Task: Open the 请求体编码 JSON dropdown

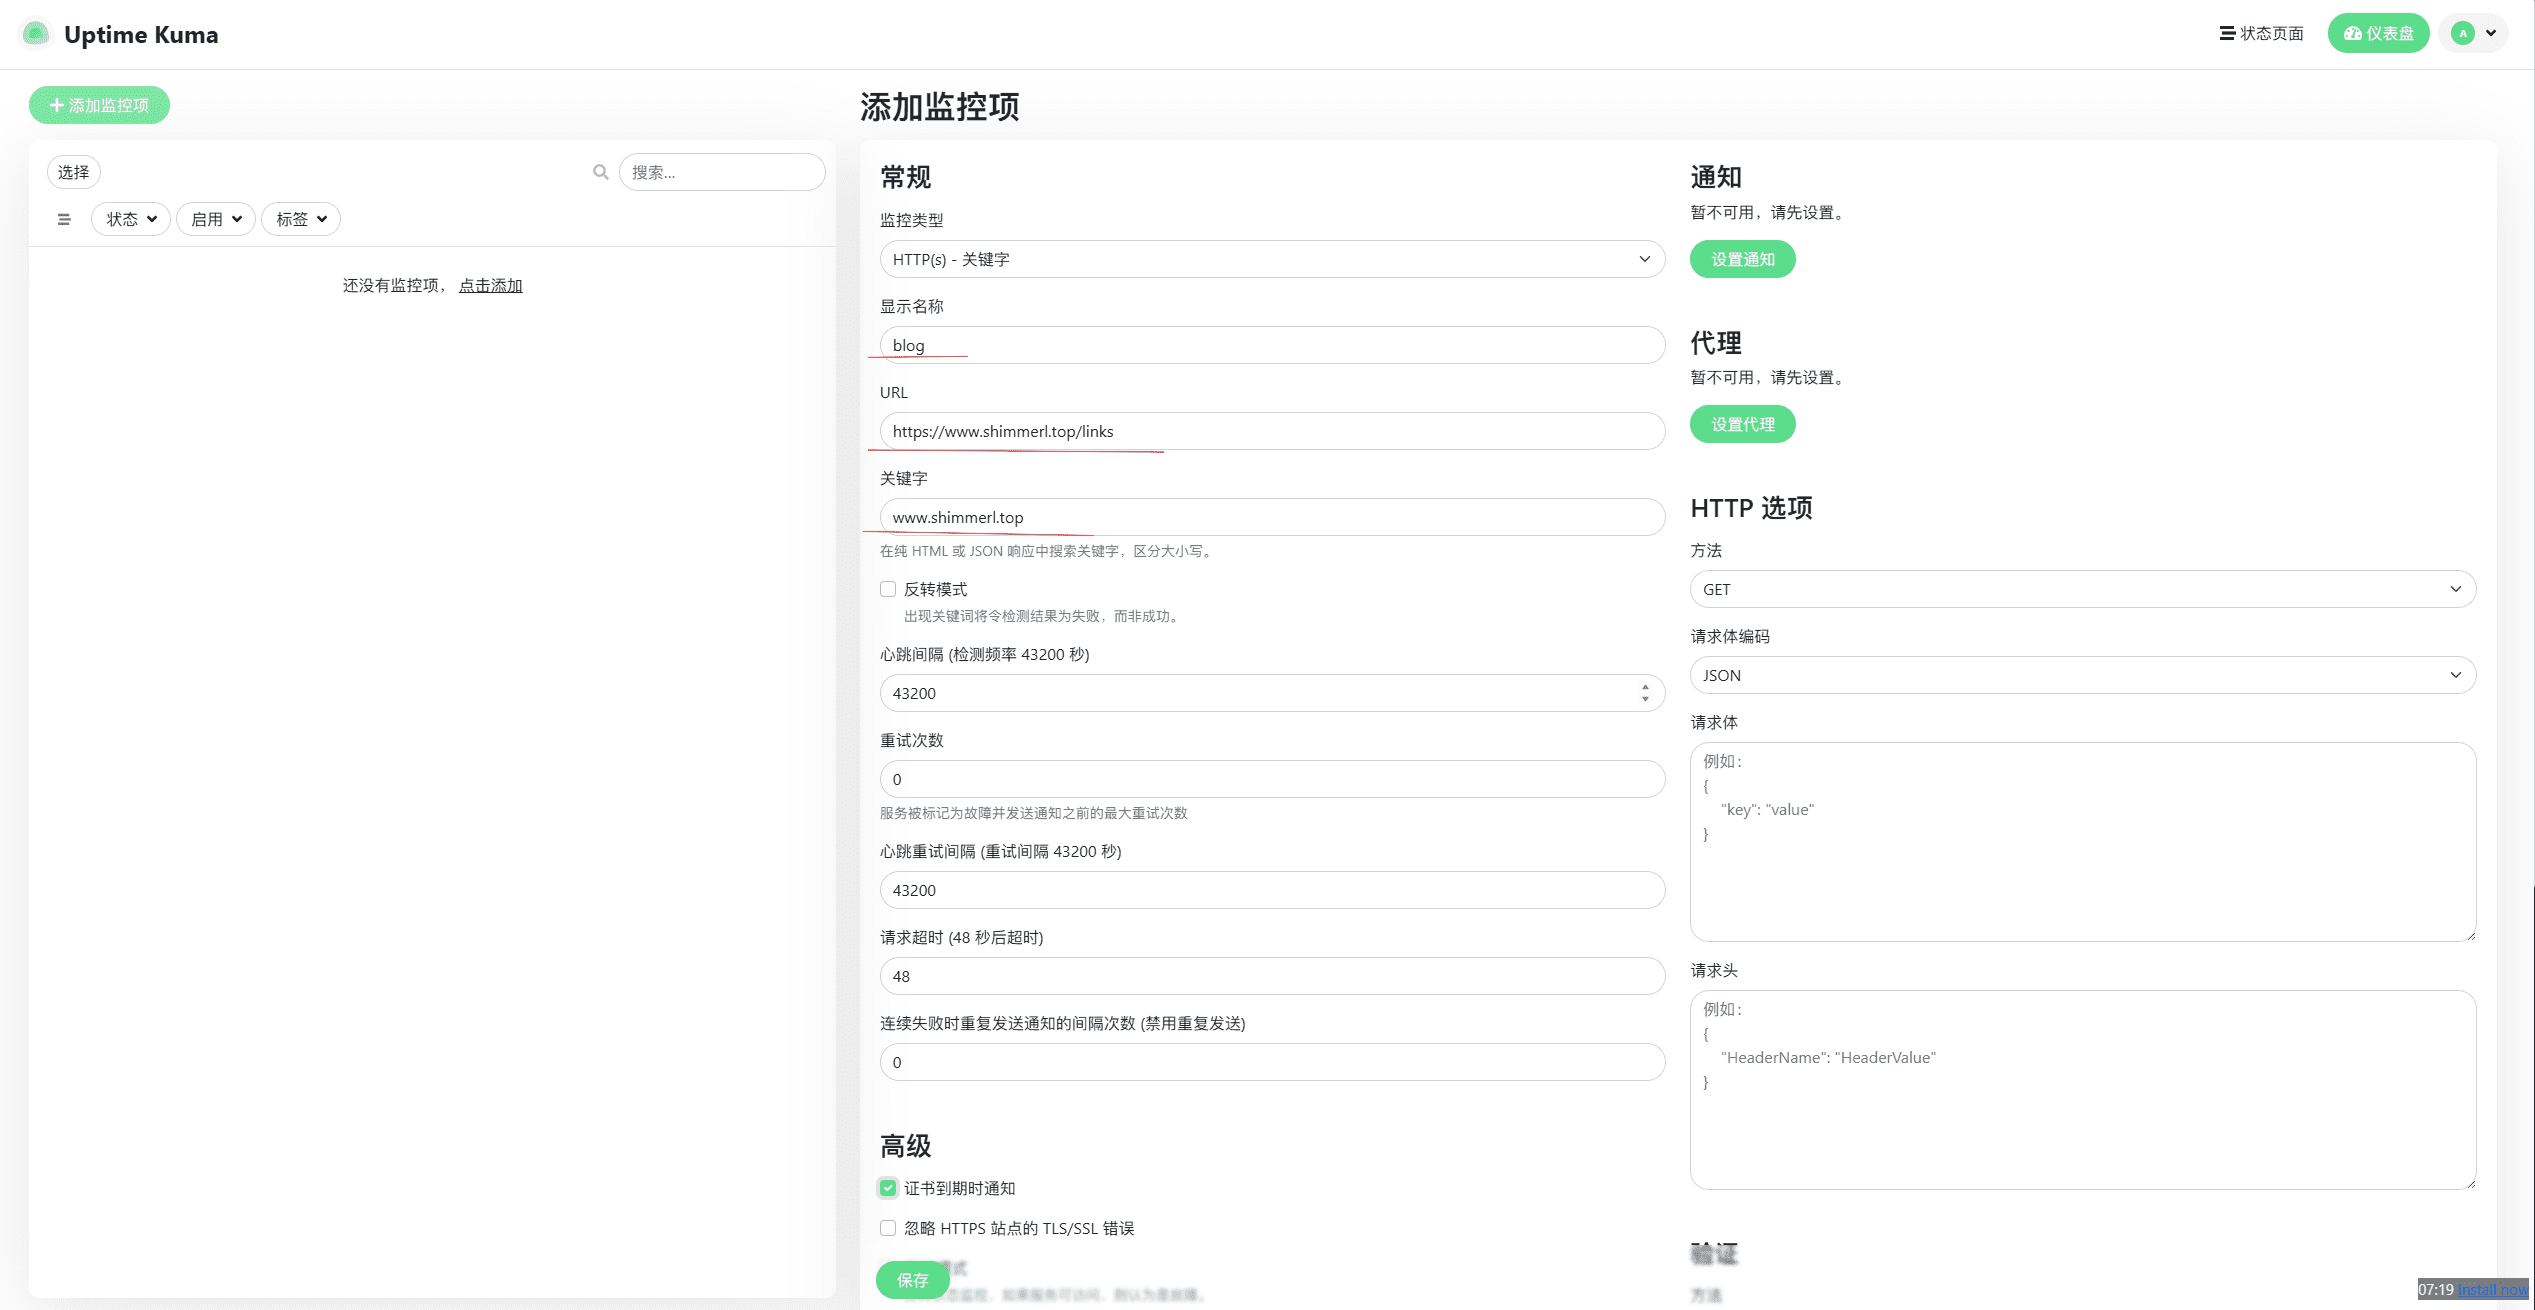Action: pyautogui.click(x=2082, y=675)
